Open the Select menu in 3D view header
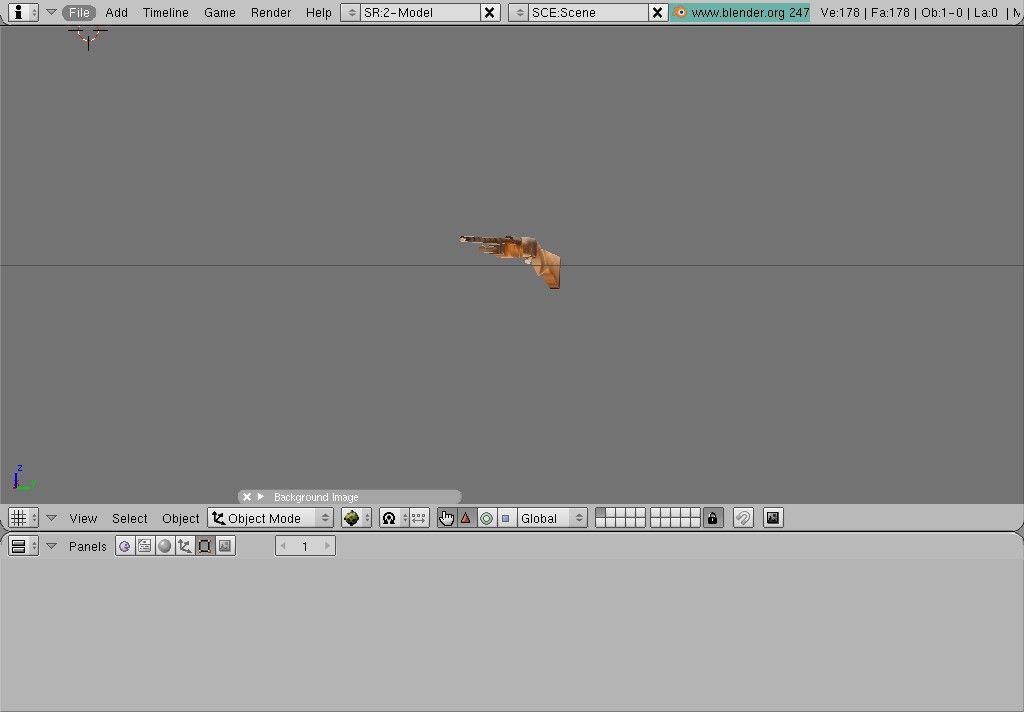This screenshot has width=1024, height=712. 129,518
